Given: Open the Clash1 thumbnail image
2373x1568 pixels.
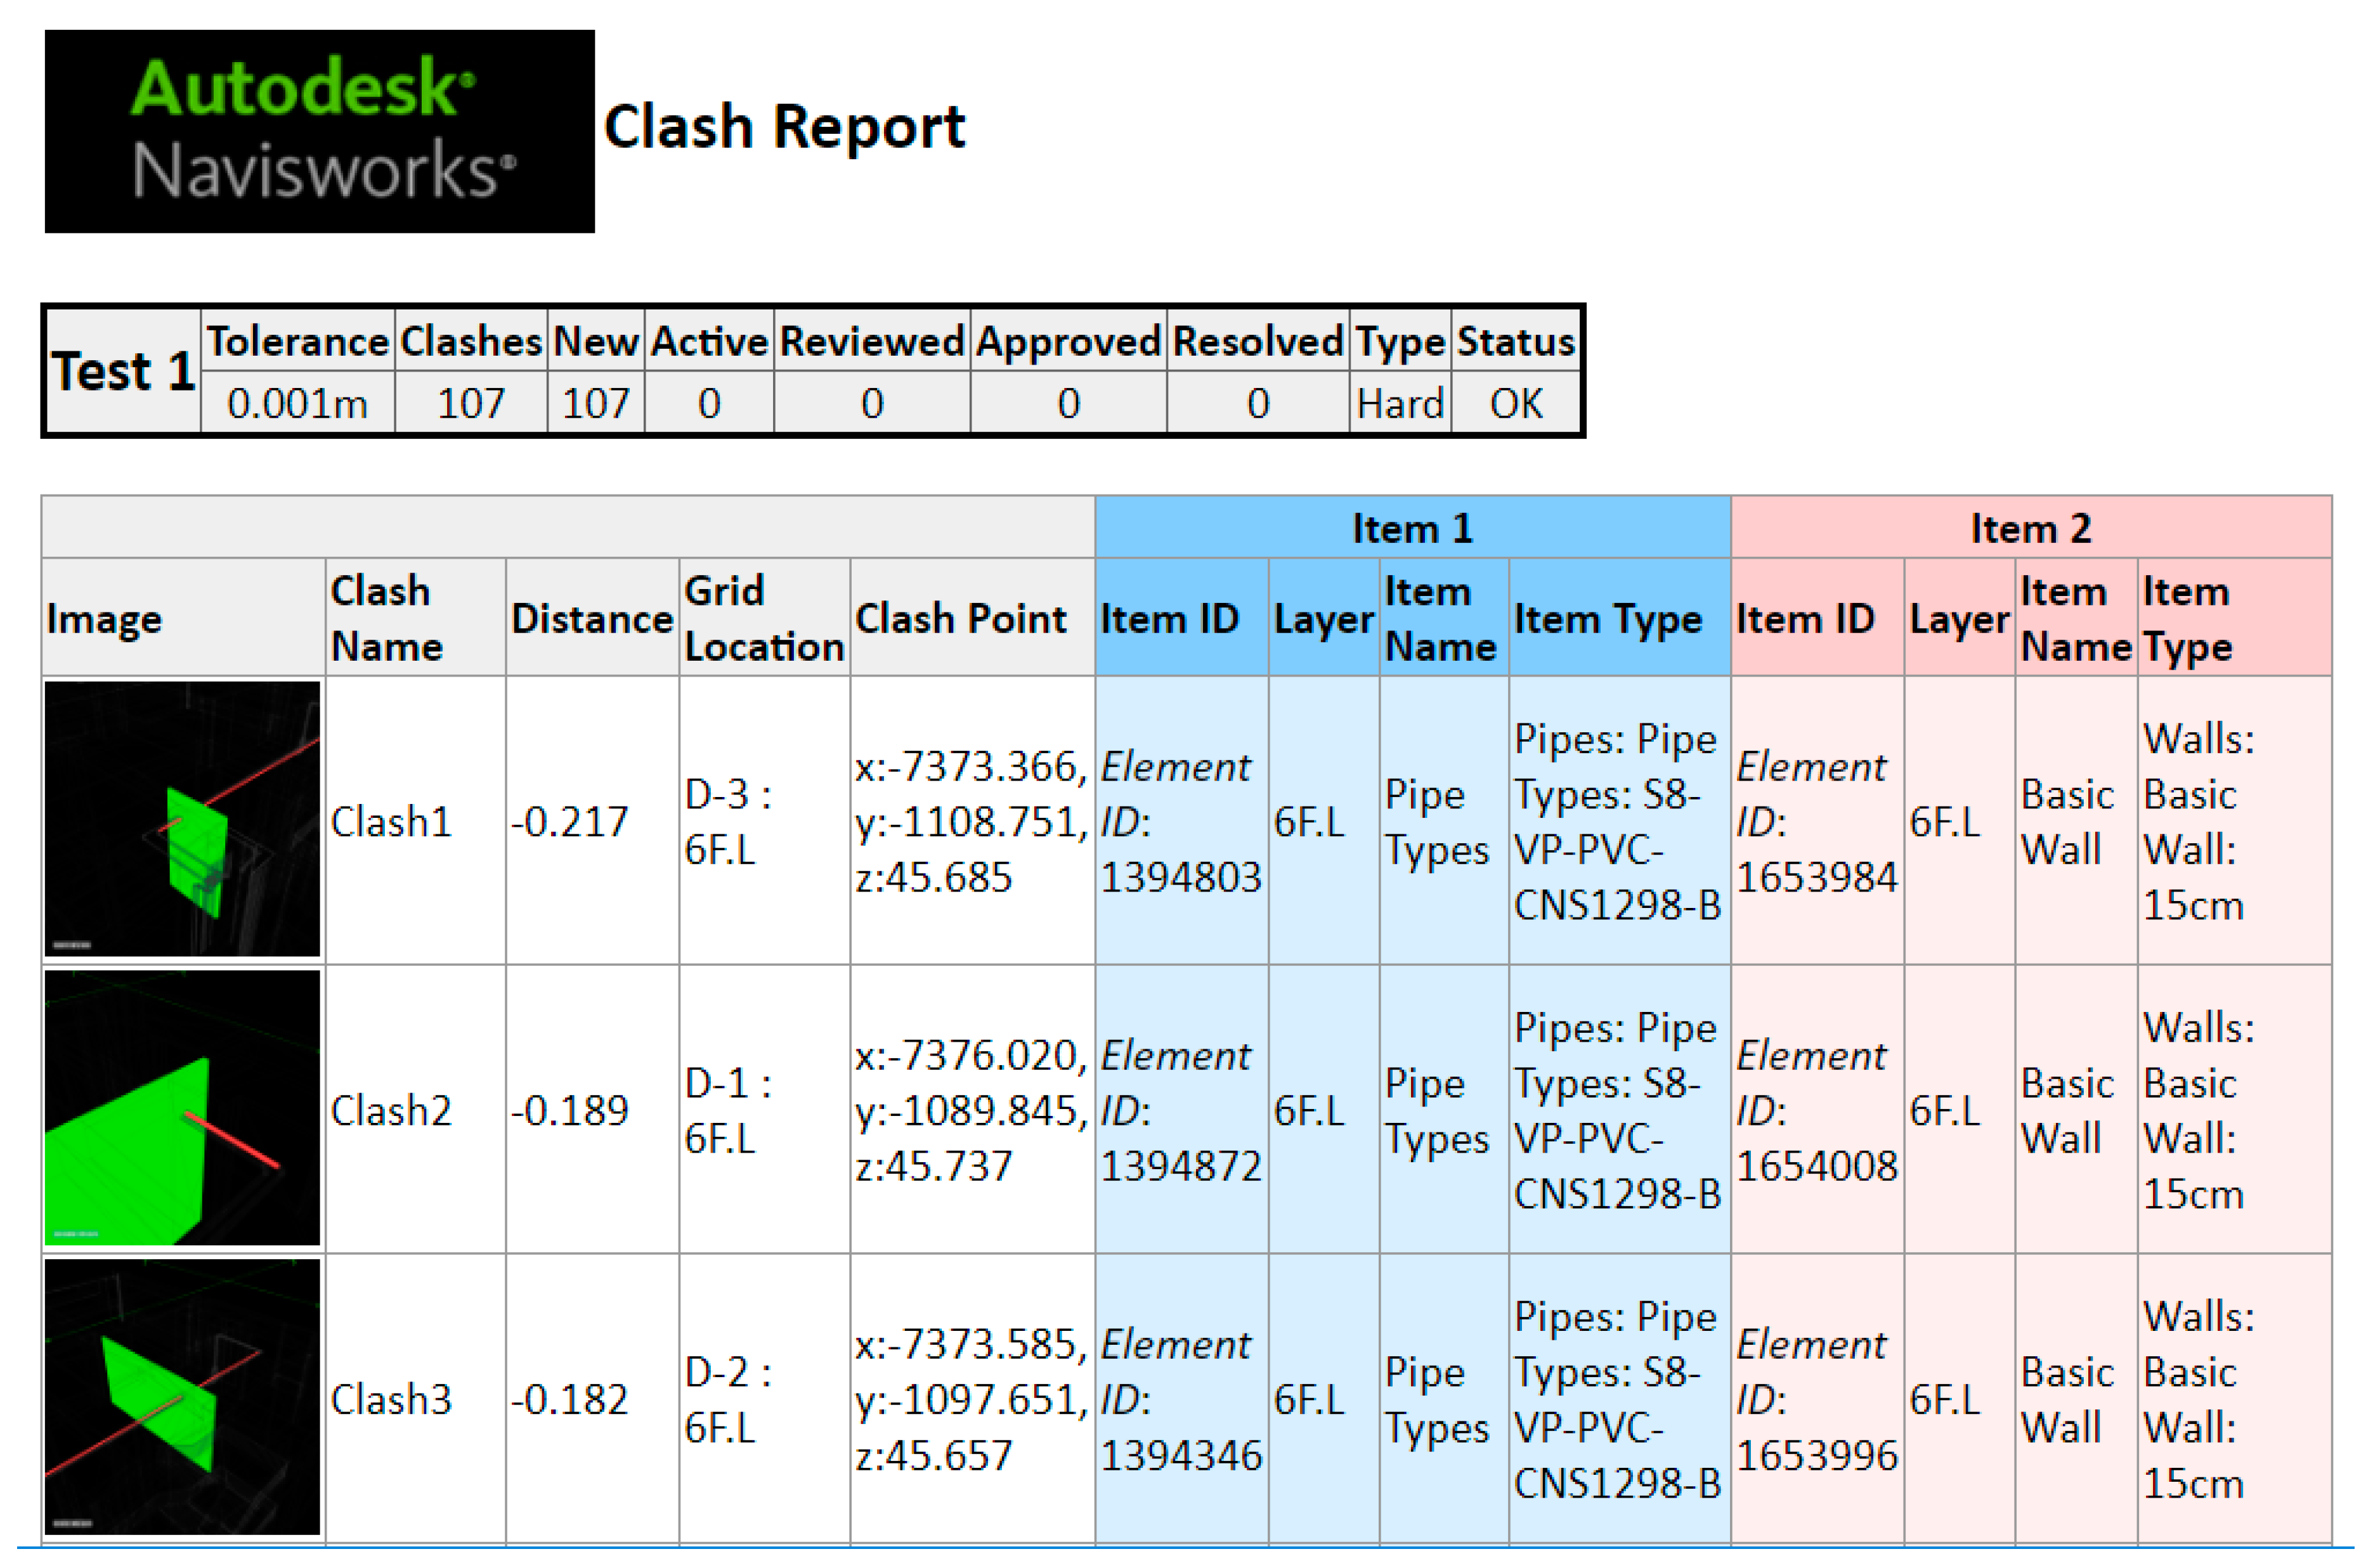Looking at the screenshot, I should coord(182,819).
